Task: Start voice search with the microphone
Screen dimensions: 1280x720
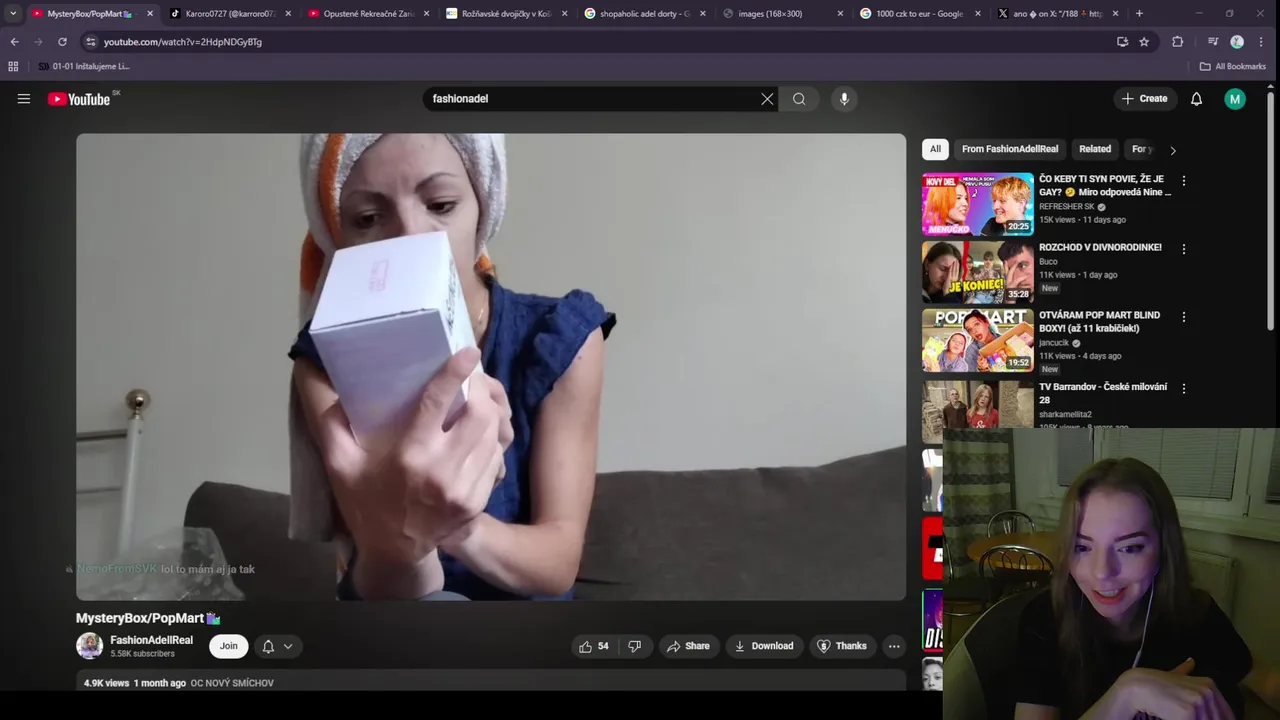Action: tap(844, 99)
